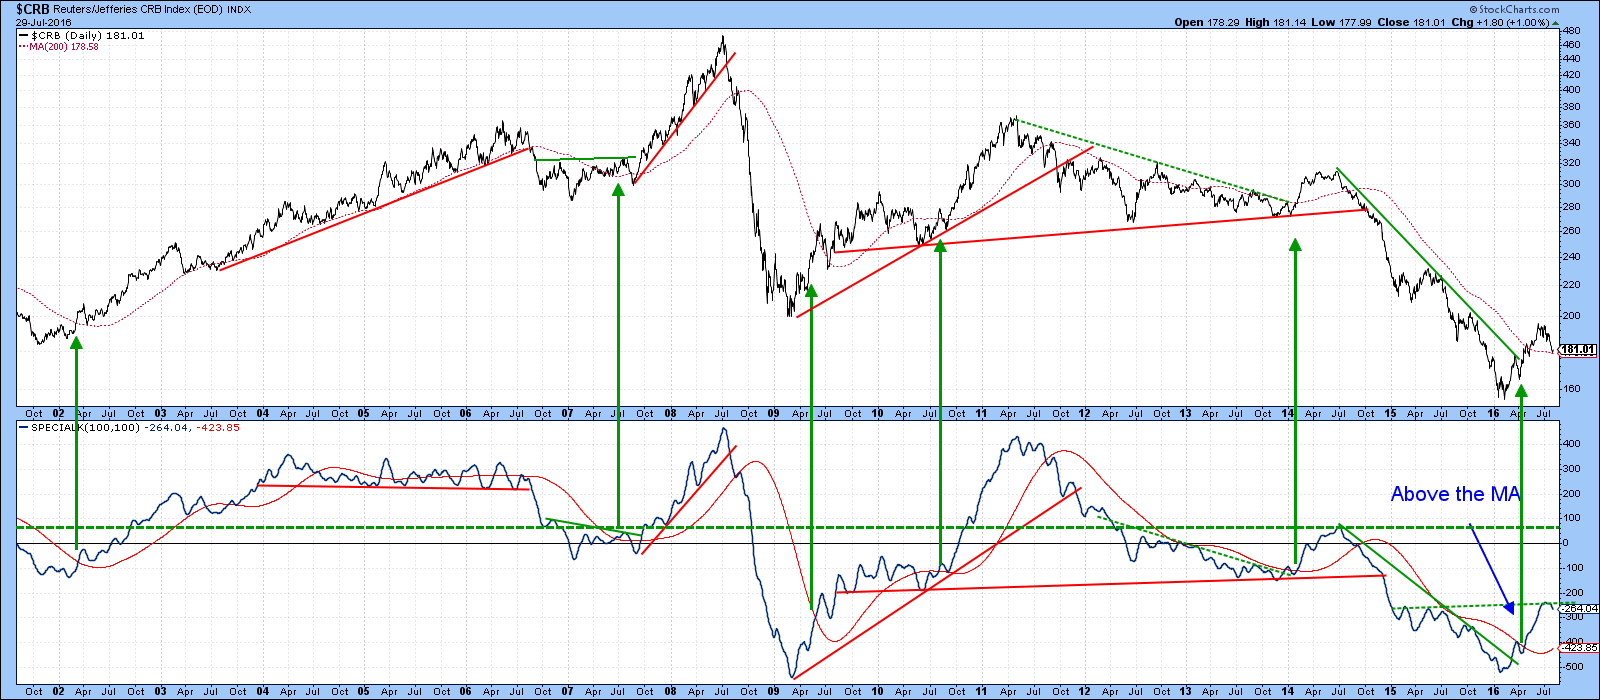
Task: Click the $CRB ticker symbol in the title
Action: pyautogui.click(x=32, y=9)
